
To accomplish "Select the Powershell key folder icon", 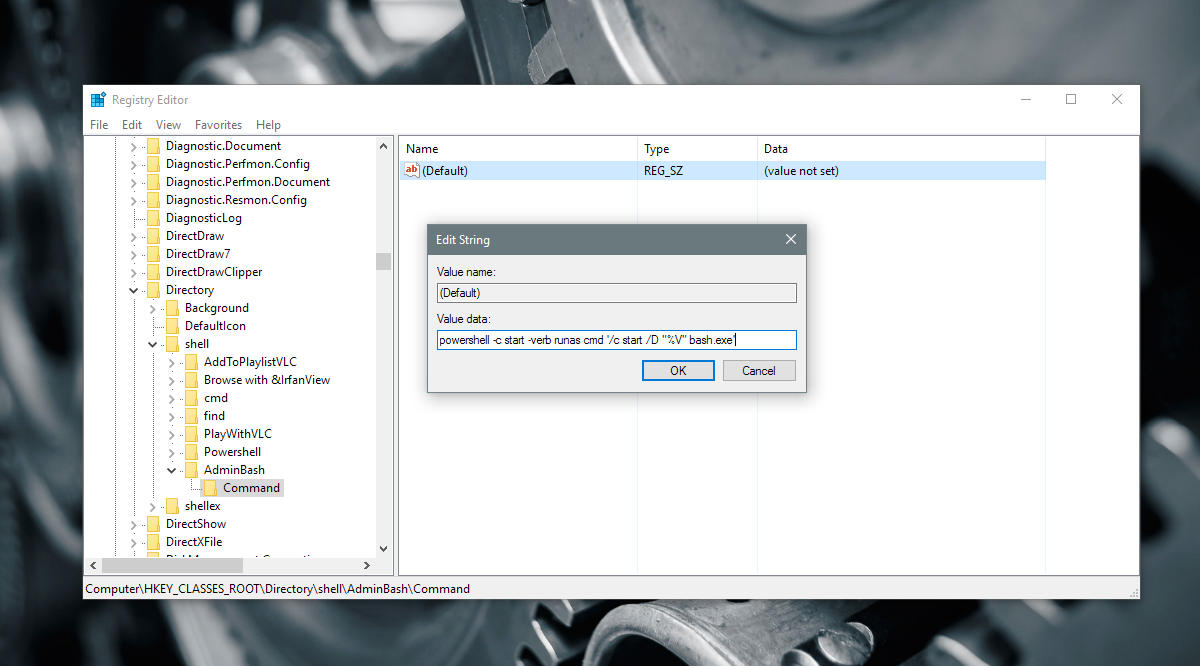I will tap(191, 452).
